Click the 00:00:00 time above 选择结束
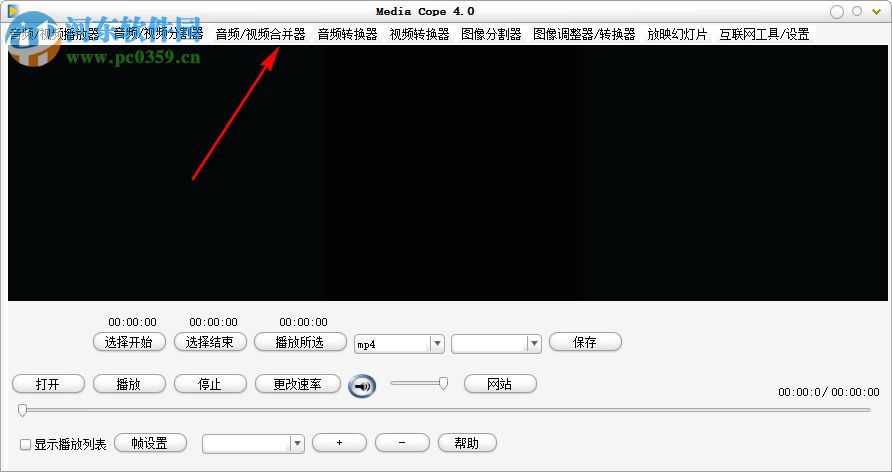Screen dimensions: 892x472 [x=213, y=322]
